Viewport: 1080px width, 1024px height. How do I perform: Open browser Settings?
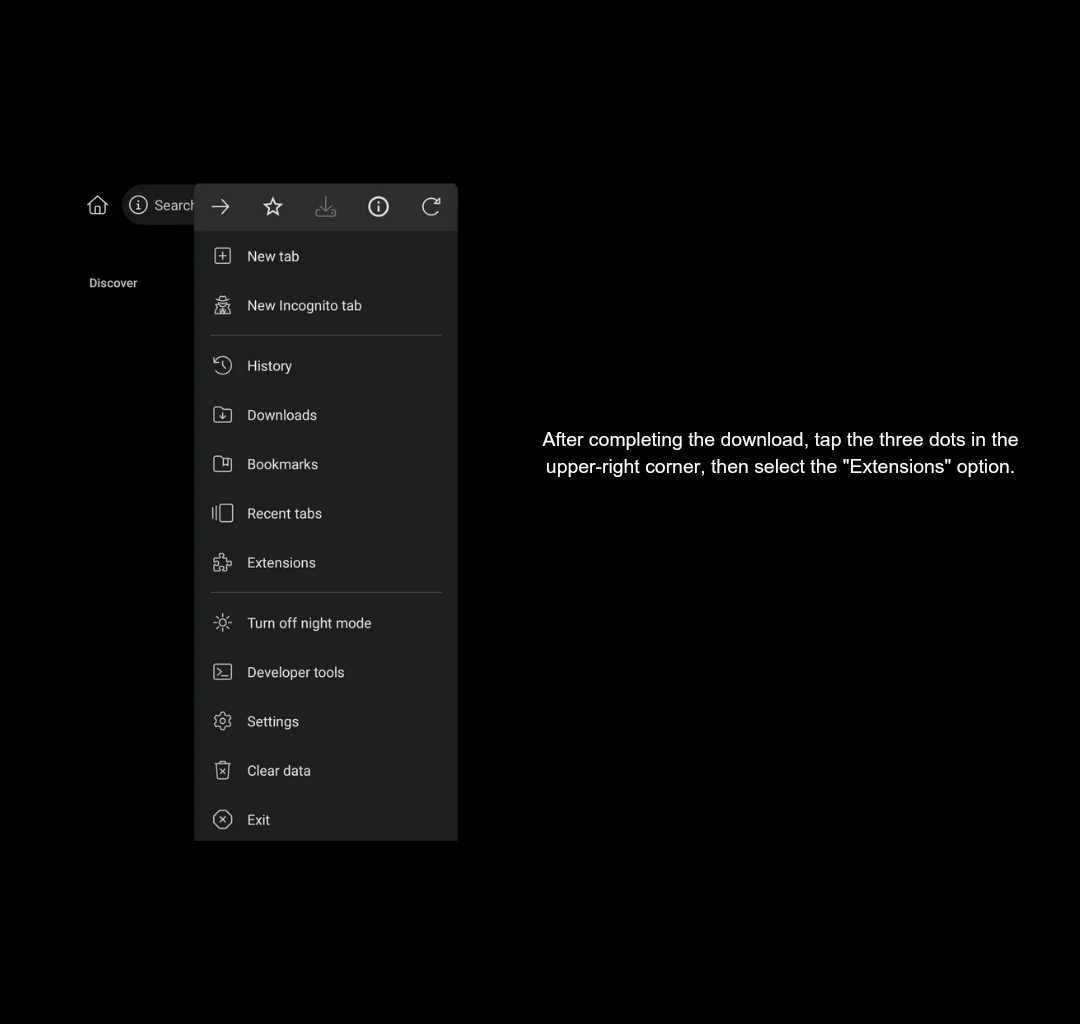[272, 722]
